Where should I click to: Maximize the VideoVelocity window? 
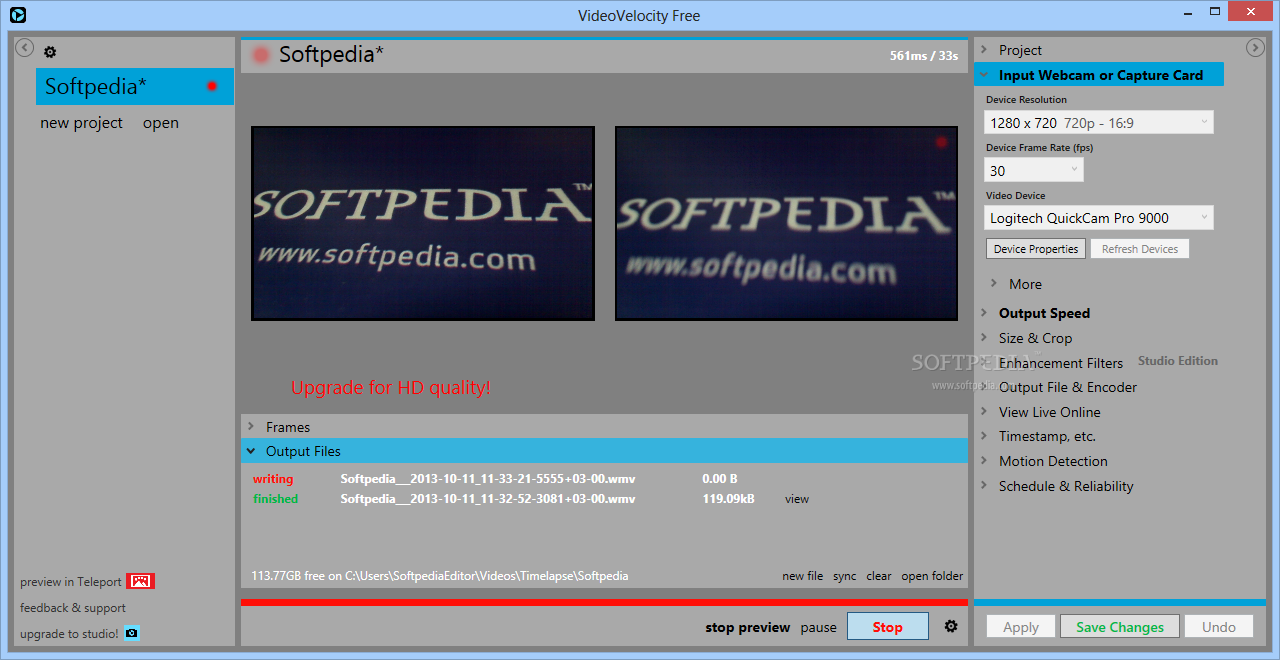1214,12
